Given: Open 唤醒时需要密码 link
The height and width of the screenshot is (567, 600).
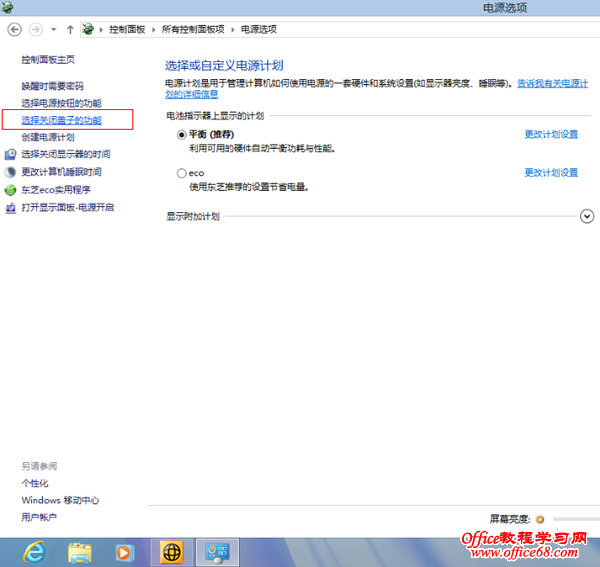Looking at the screenshot, I should click(52, 86).
